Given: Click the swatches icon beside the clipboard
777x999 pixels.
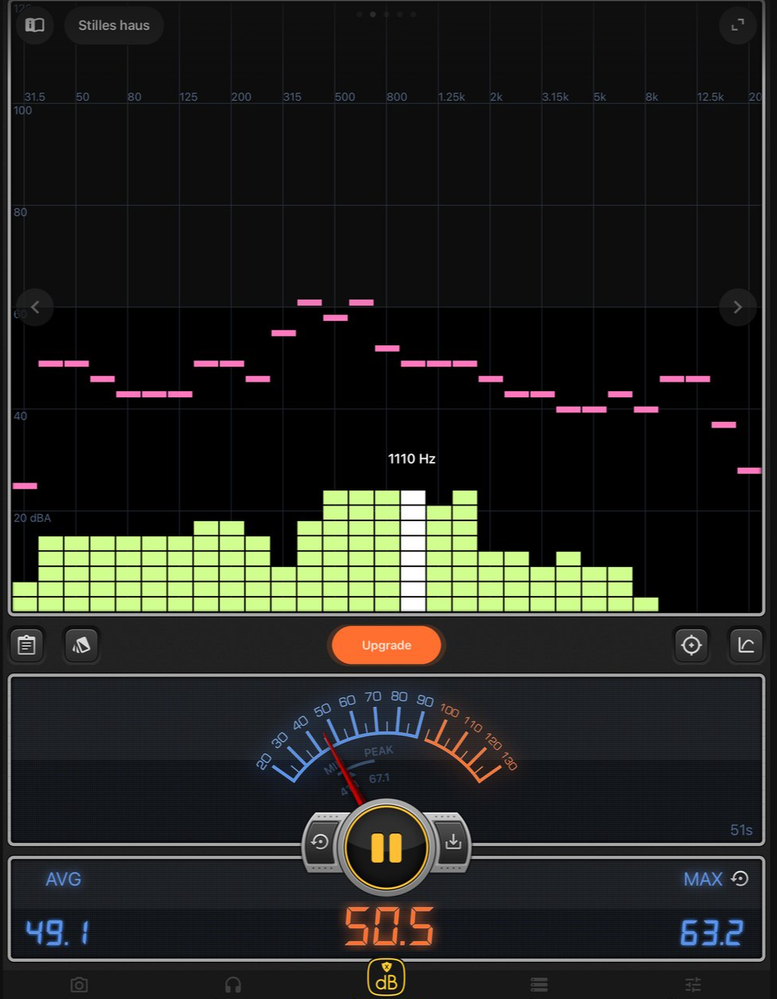Looking at the screenshot, I should tap(81, 645).
